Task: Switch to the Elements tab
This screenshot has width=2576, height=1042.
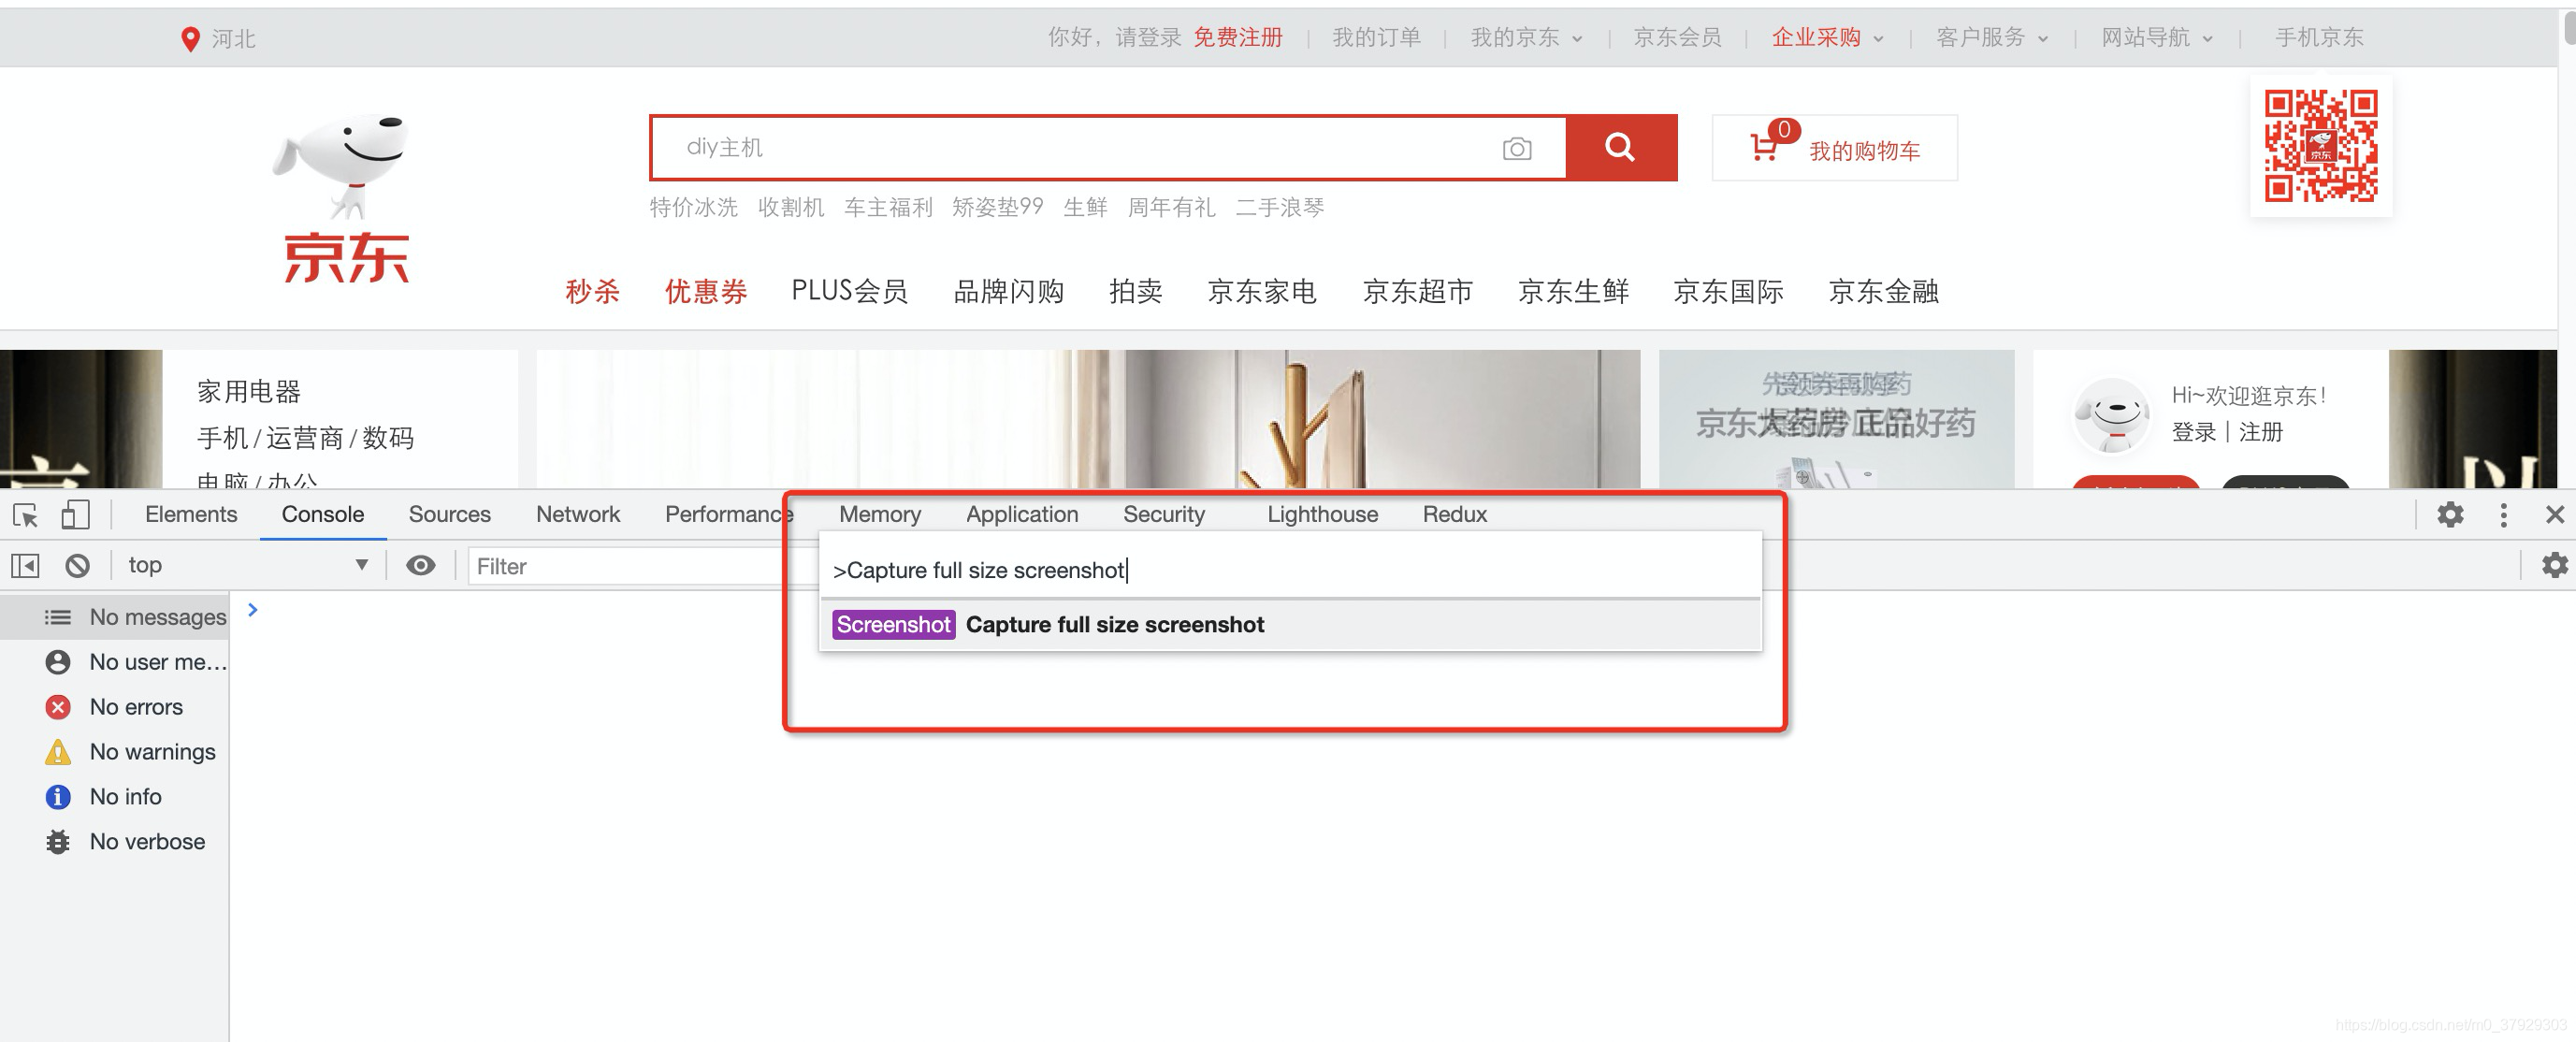Action: tap(191, 515)
